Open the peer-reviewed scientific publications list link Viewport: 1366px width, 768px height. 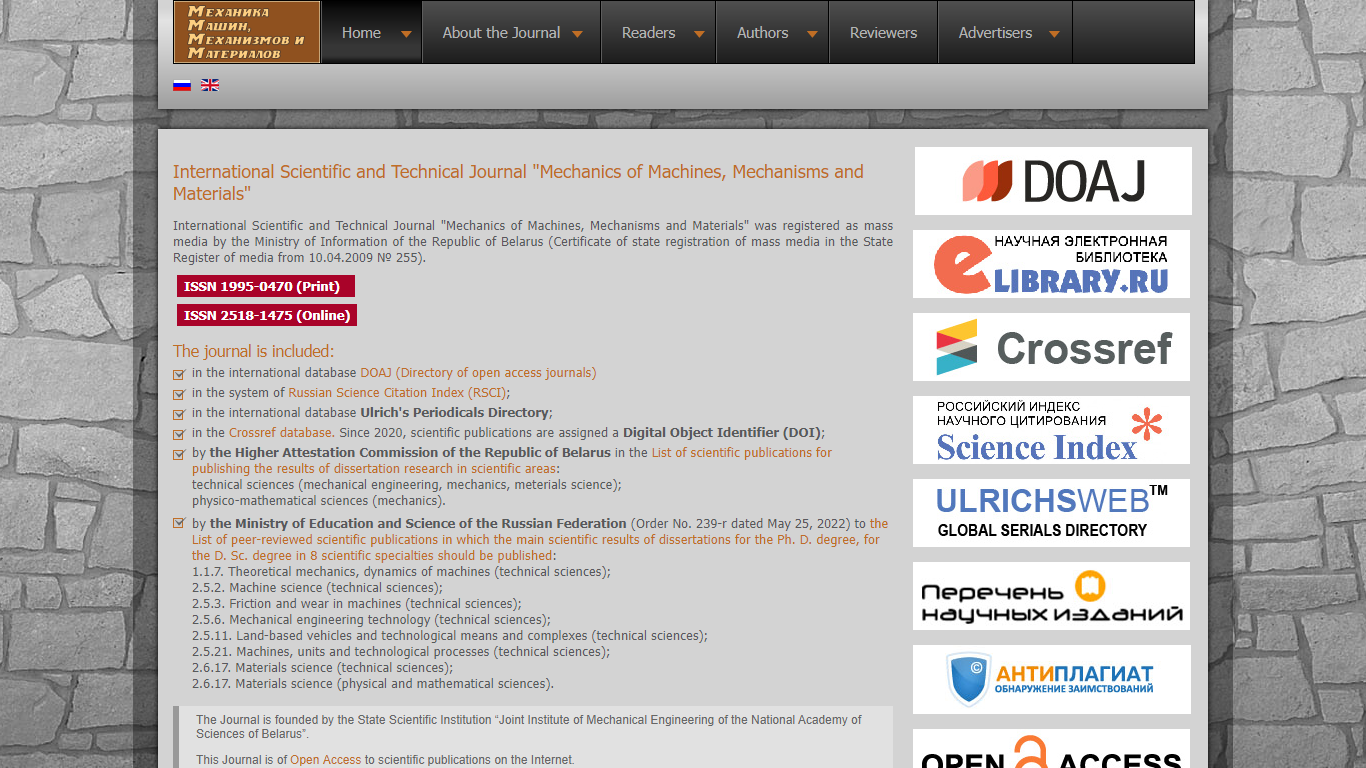(x=540, y=540)
